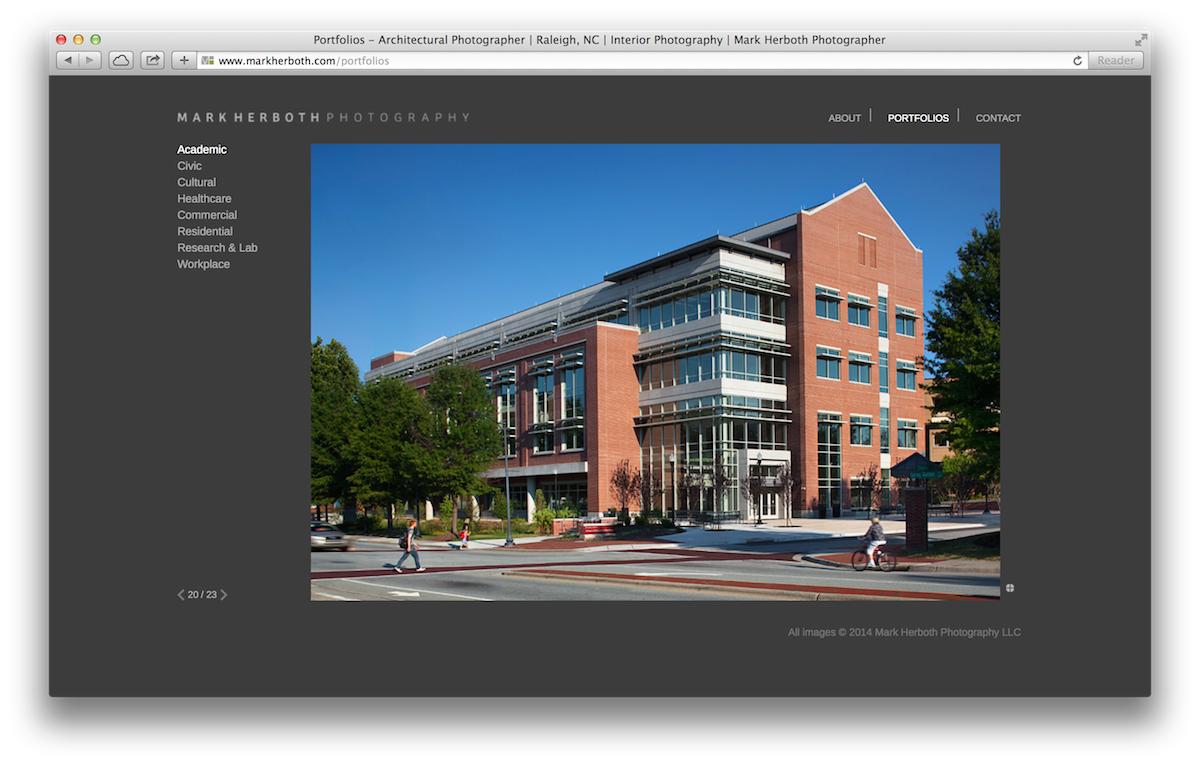The height and width of the screenshot is (765, 1200).
Task: Reload the page with the refresh icon
Action: click(1077, 60)
